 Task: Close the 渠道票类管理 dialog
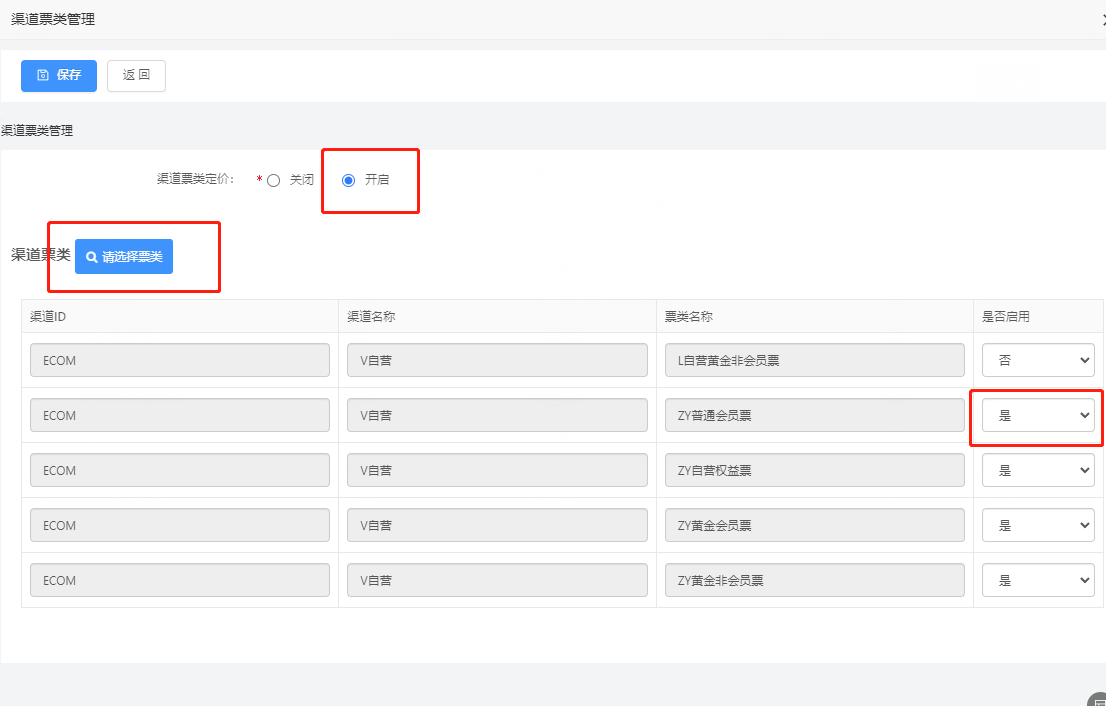coord(1102,19)
